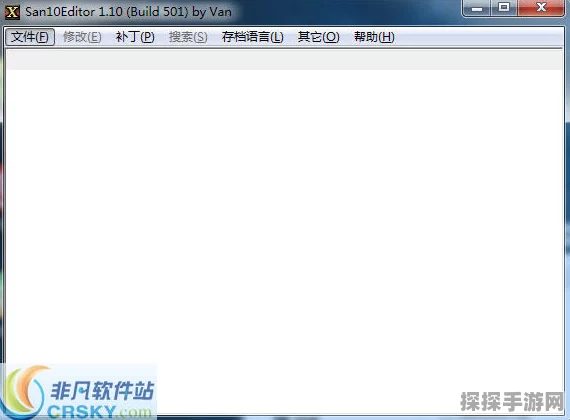Expand the 存档语言(L) save language menu
This screenshot has height=420, width=570.
pos(253,37)
